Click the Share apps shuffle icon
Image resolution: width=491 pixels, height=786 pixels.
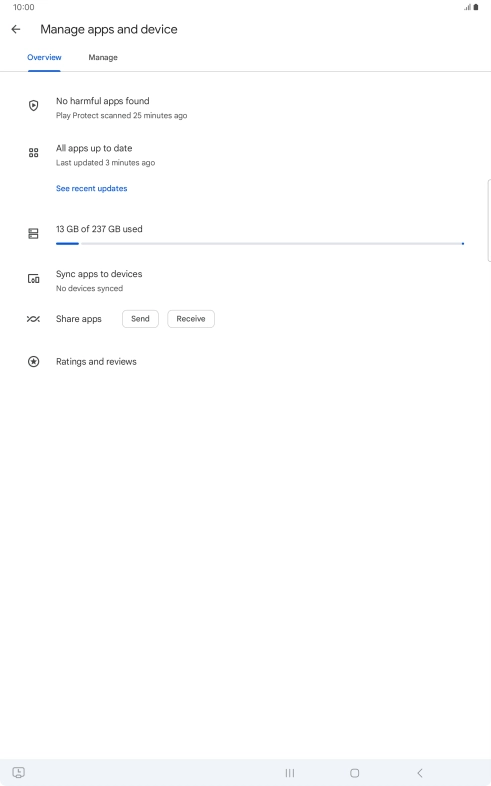pos(34,319)
